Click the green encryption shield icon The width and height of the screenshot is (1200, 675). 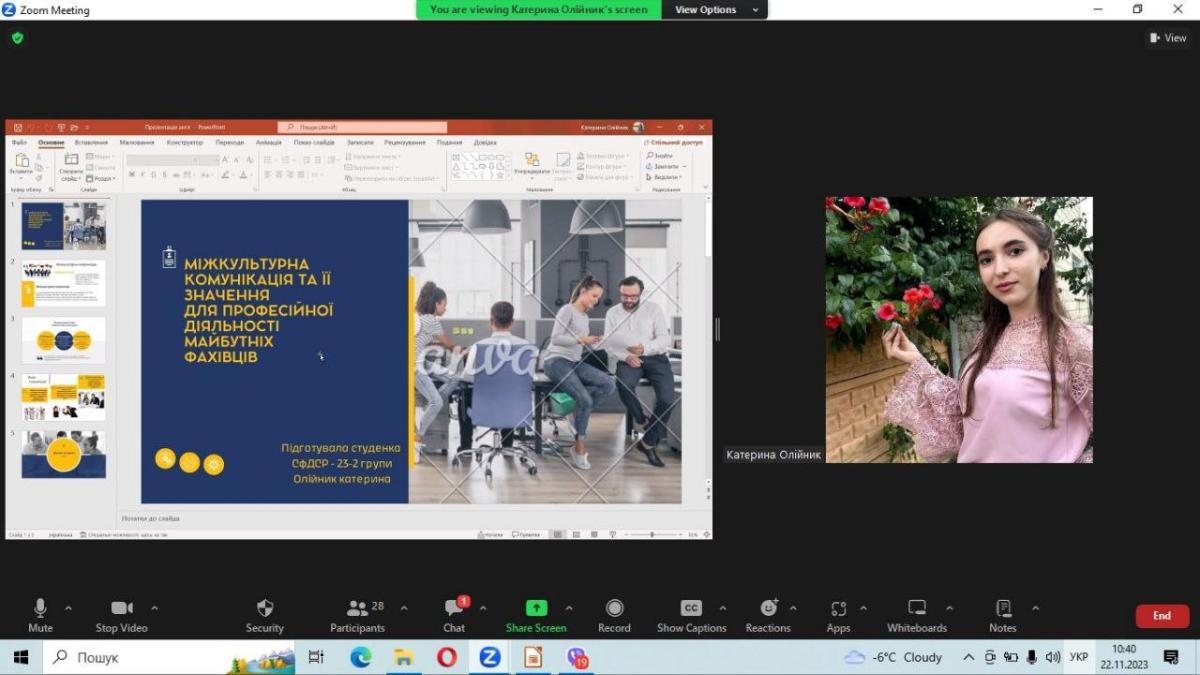click(x=17, y=38)
